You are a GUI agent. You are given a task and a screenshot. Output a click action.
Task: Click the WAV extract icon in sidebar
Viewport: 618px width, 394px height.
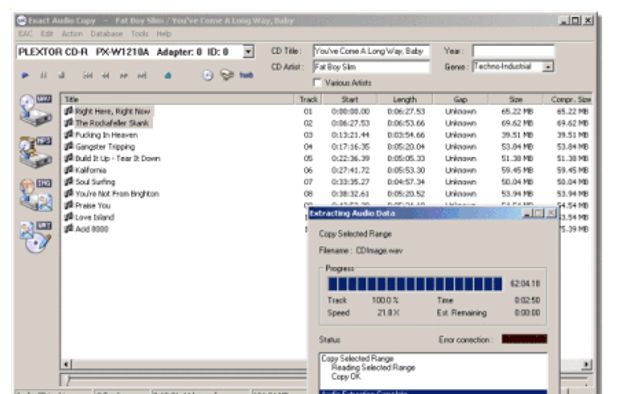(36, 110)
